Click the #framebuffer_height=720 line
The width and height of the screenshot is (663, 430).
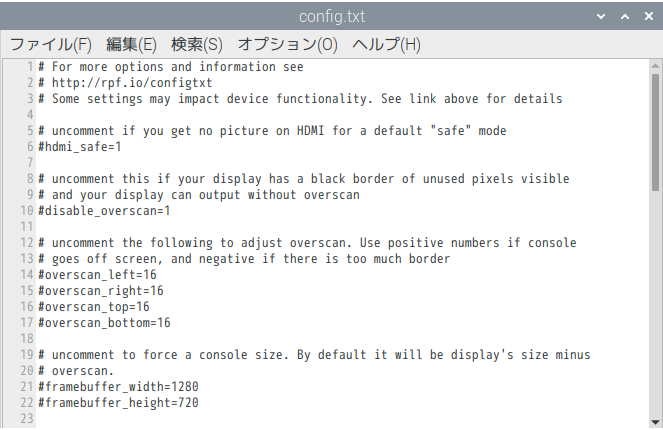(x=118, y=403)
